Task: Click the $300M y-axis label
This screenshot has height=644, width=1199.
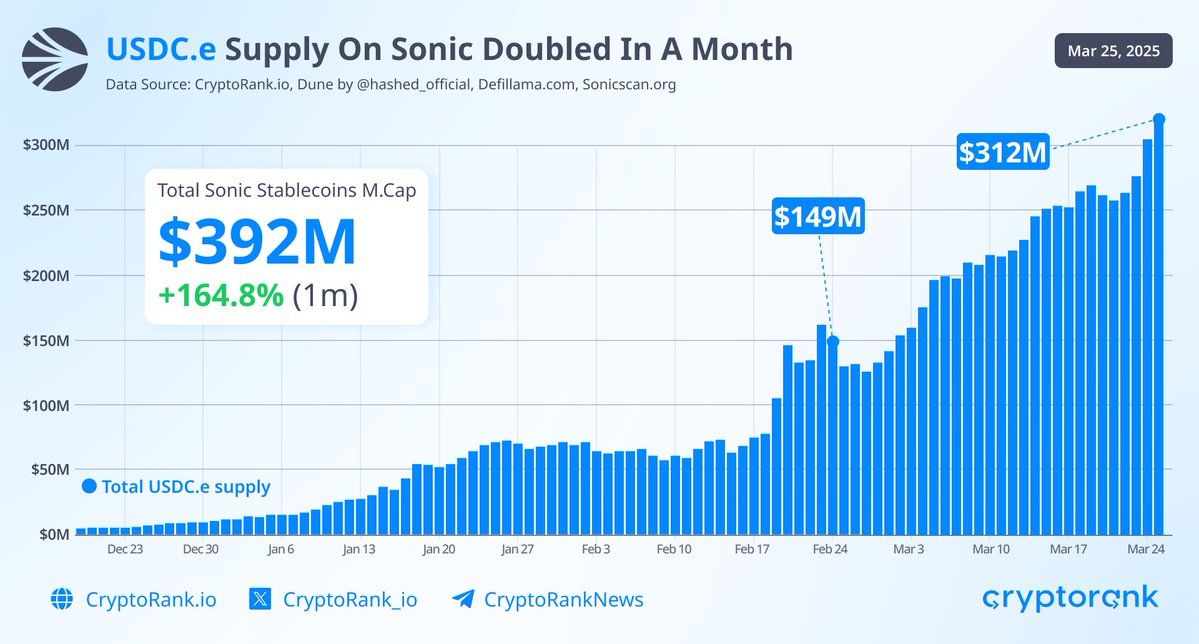Action: (x=46, y=145)
